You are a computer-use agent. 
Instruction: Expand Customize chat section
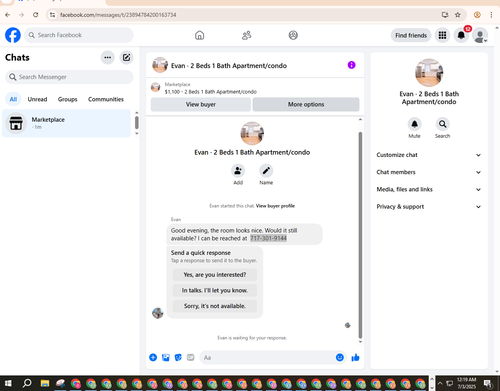[429, 155]
